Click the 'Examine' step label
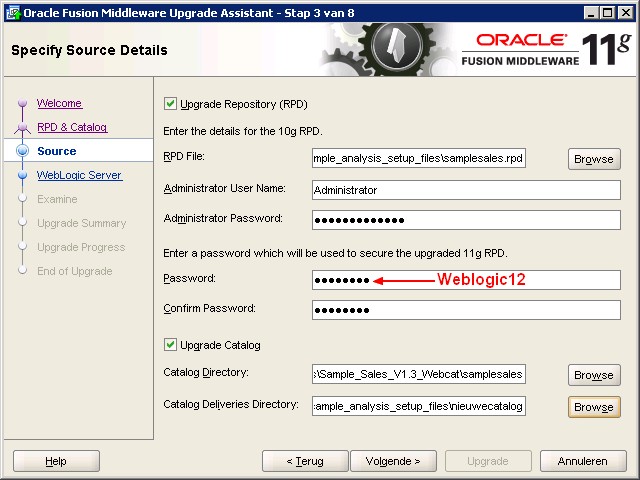This screenshot has width=640, height=480. [x=57, y=199]
